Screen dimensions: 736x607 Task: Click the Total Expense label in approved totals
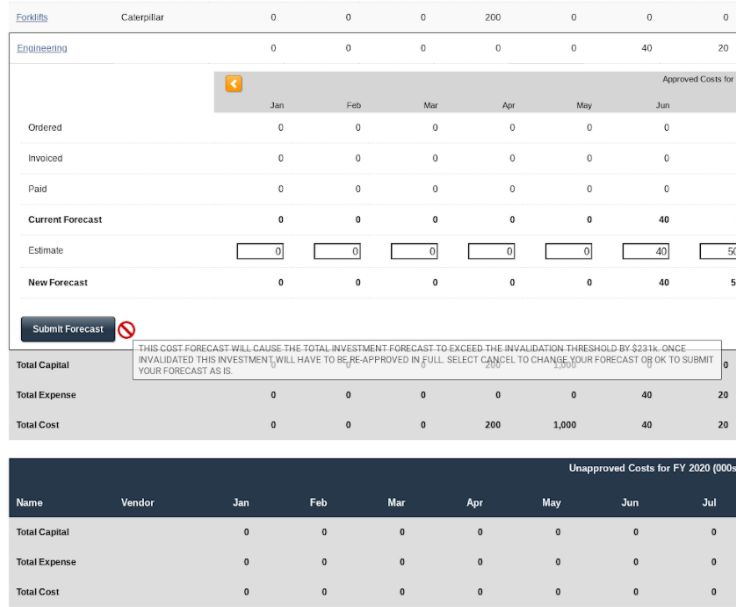click(x=46, y=395)
